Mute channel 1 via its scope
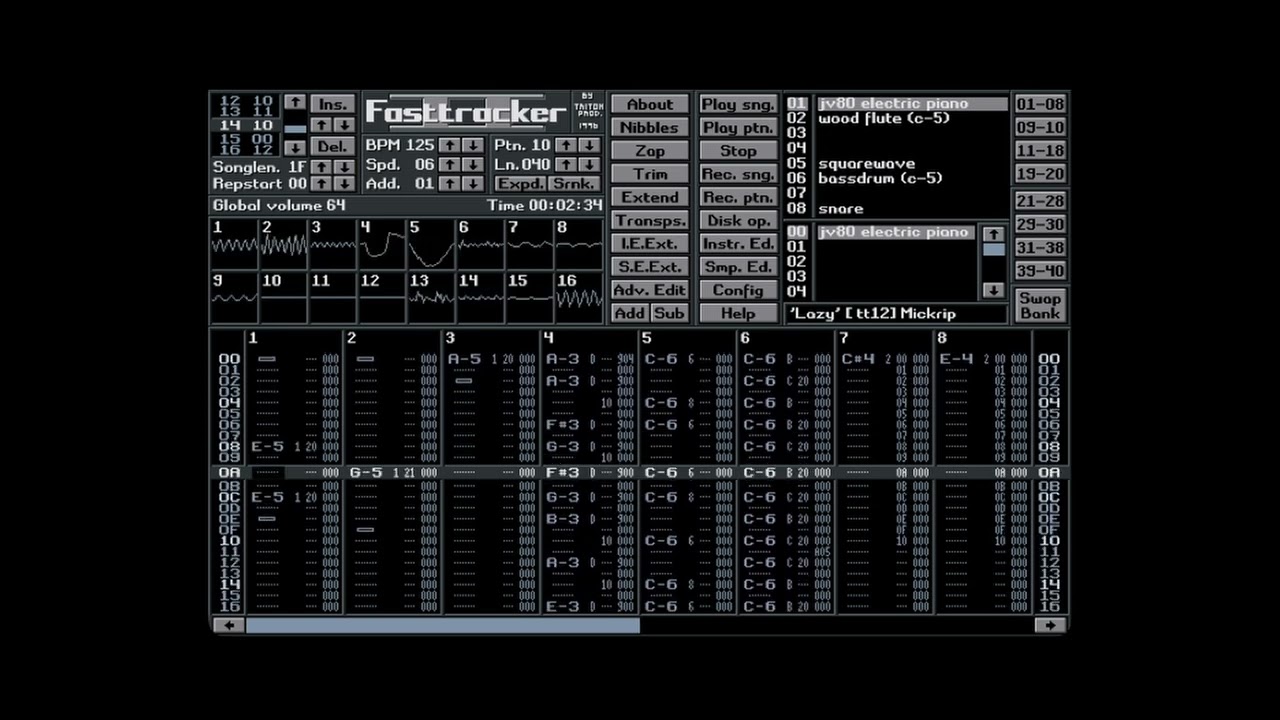Viewport: 1280px width, 720px height. [x=233, y=244]
